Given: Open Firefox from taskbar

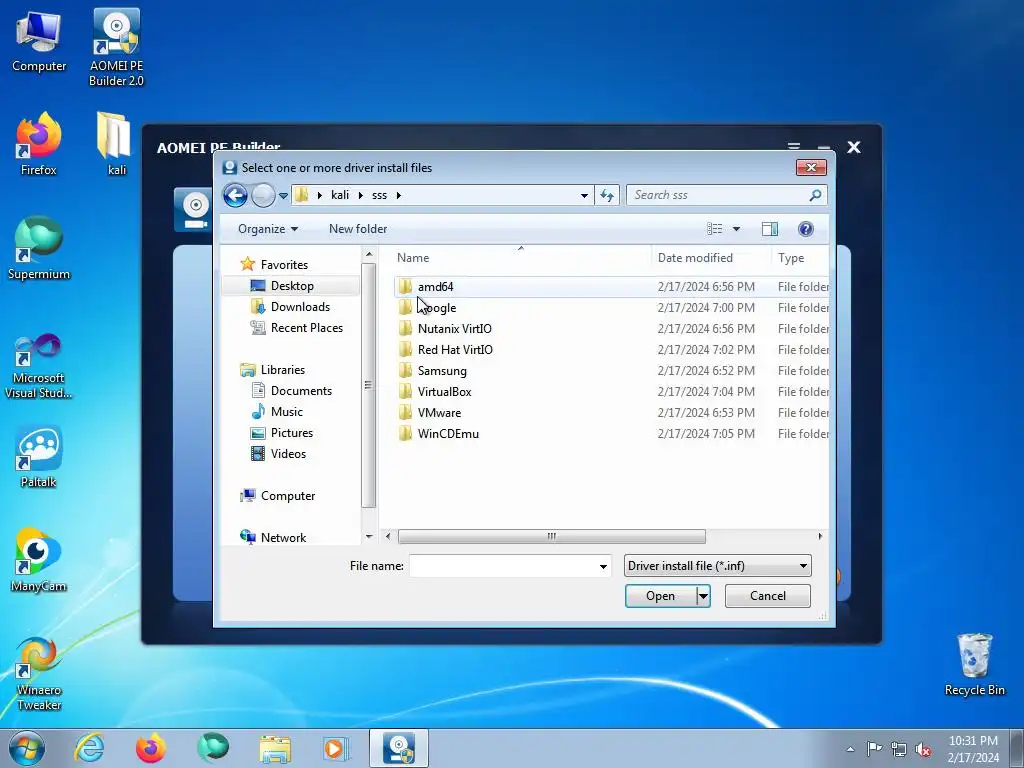Looking at the screenshot, I should [x=151, y=748].
